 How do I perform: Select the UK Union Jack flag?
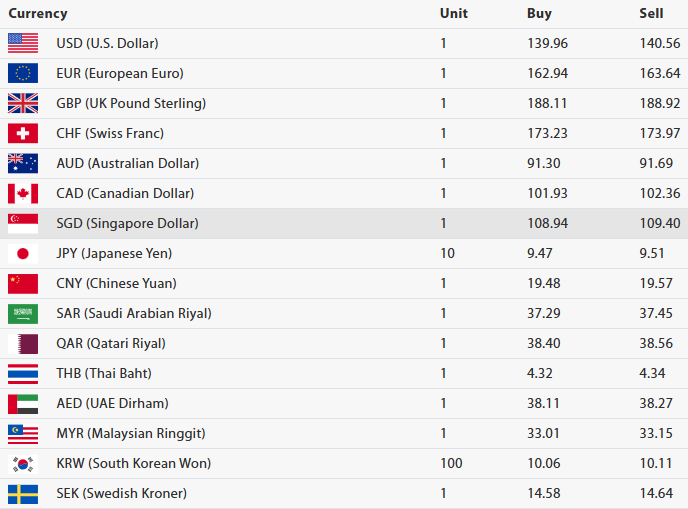[23, 103]
